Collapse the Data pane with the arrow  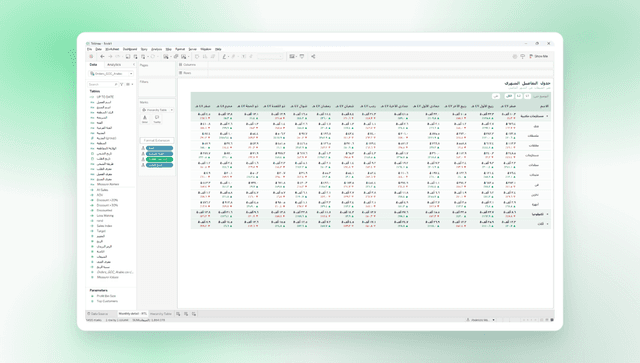[x=133, y=65]
